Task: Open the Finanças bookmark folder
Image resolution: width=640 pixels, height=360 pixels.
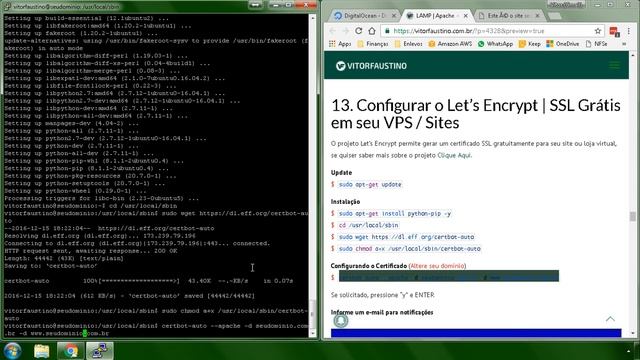Action: 372,44
